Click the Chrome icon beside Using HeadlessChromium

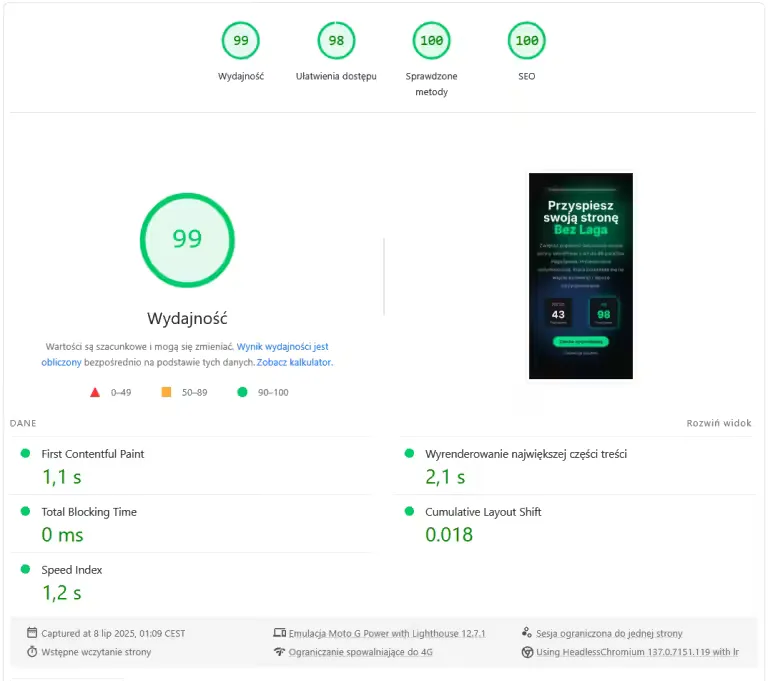pyautogui.click(x=527, y=652)
